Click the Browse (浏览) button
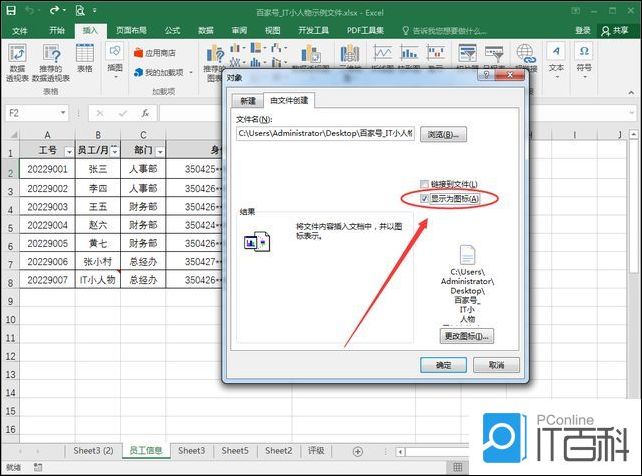642x476 pixels. pyautogui.click(x=443, y=134)
